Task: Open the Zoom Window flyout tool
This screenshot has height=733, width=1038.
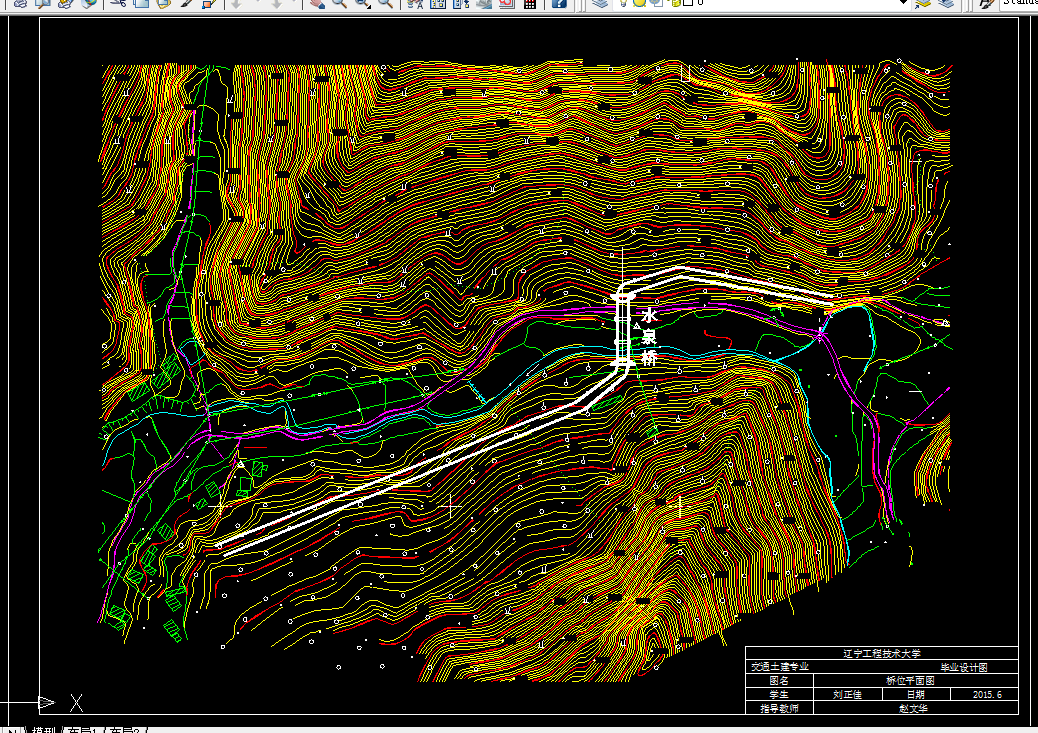Action: 362,3
